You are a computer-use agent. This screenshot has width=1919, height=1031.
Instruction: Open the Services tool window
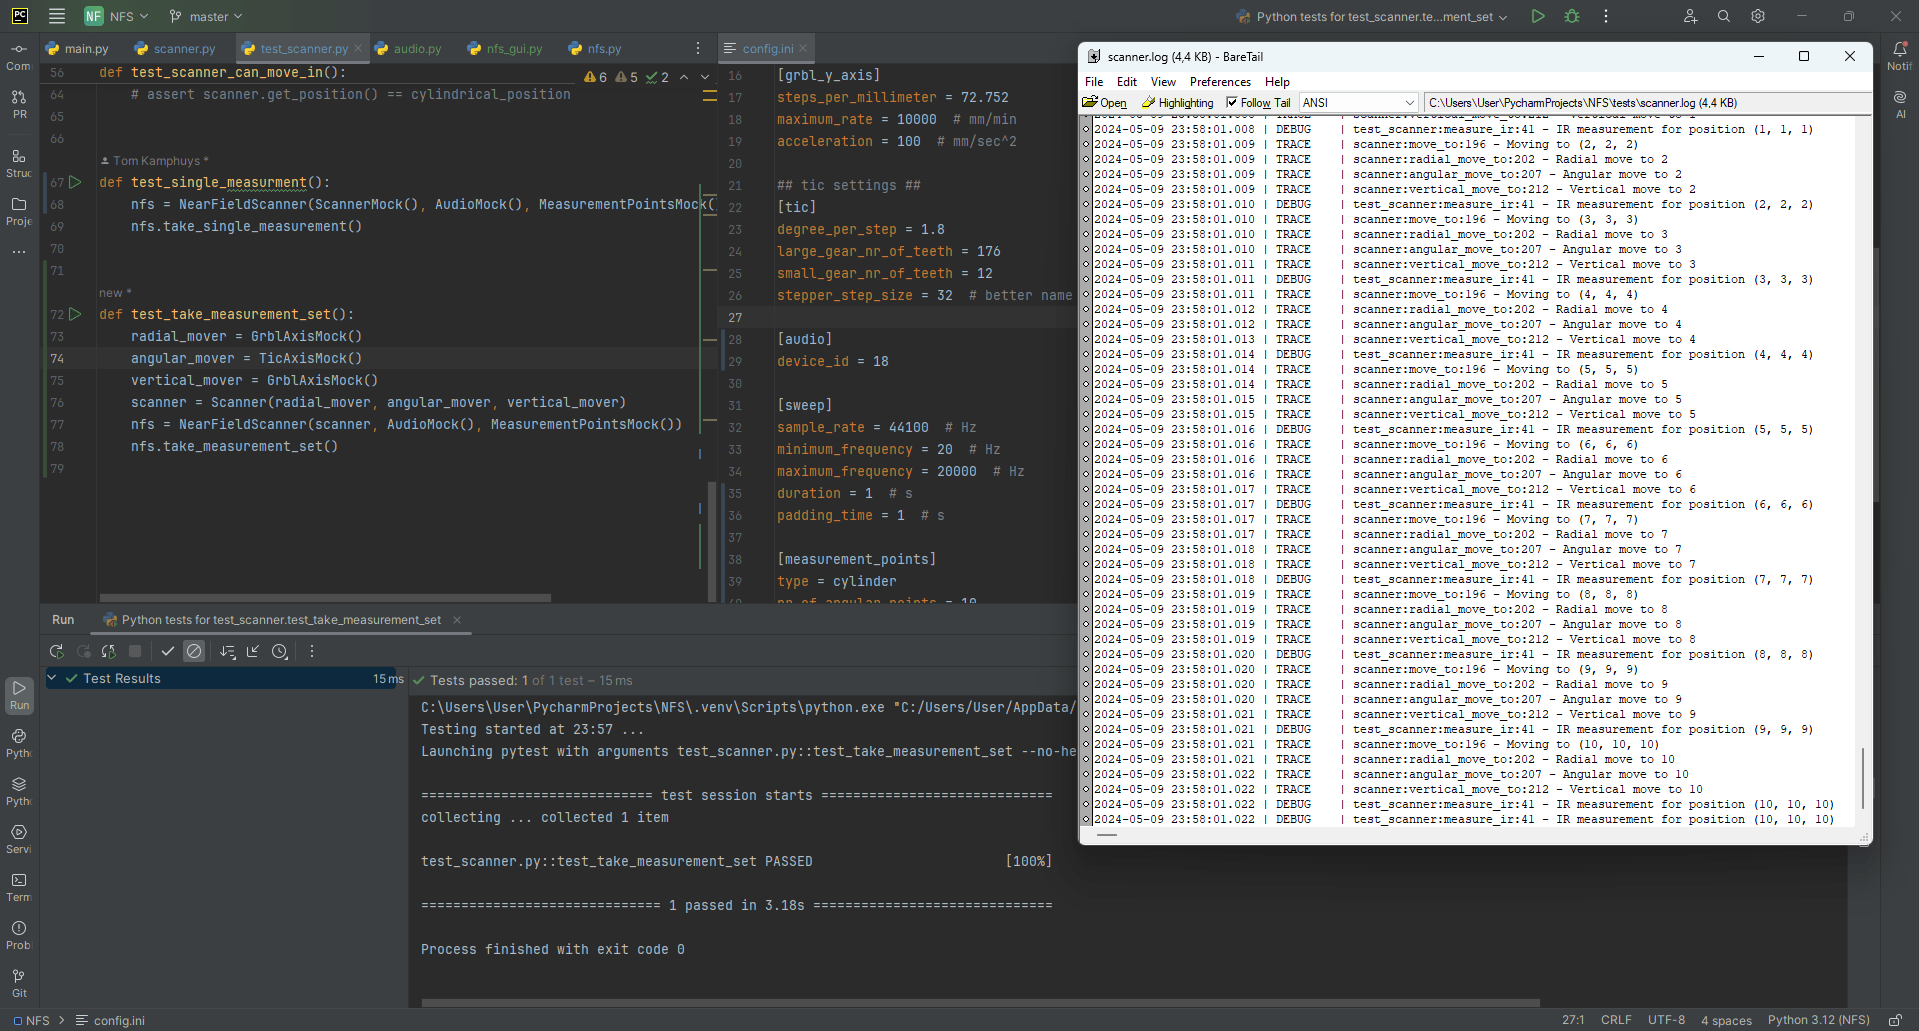point(19,839)
